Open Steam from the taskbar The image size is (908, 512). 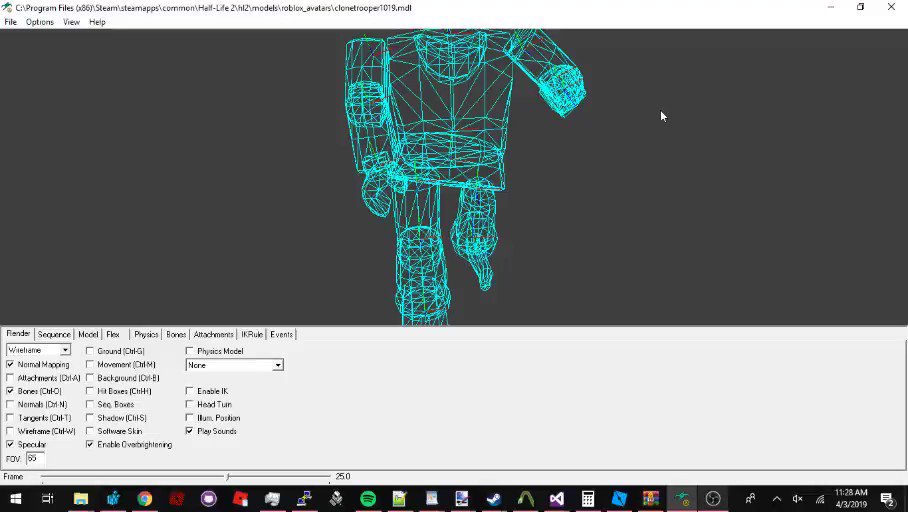(494, 498)
